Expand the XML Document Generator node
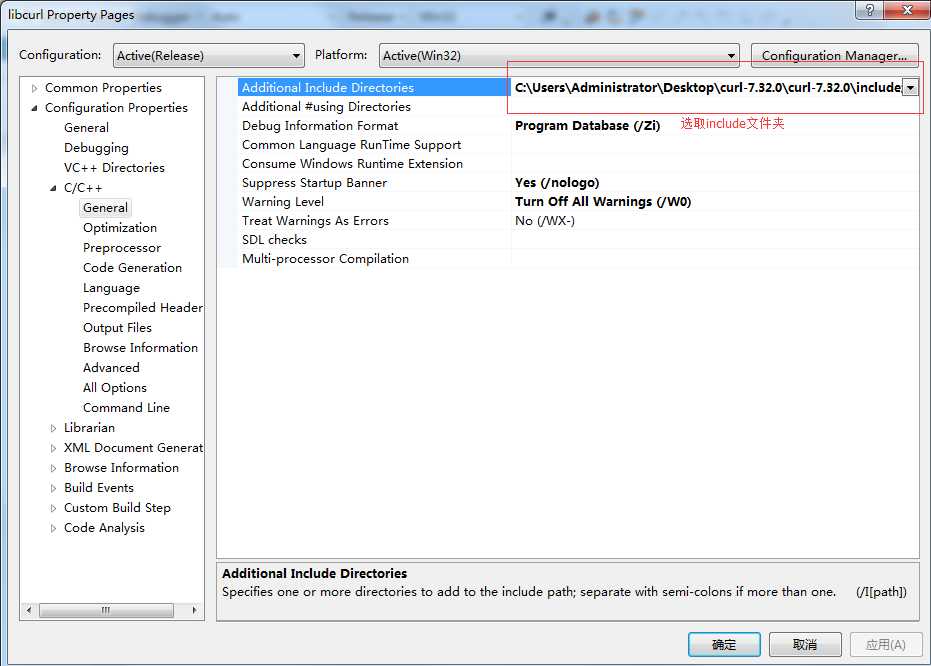This screenshot has height=666, width=931. pyautogui.click(x=53, y=448)
